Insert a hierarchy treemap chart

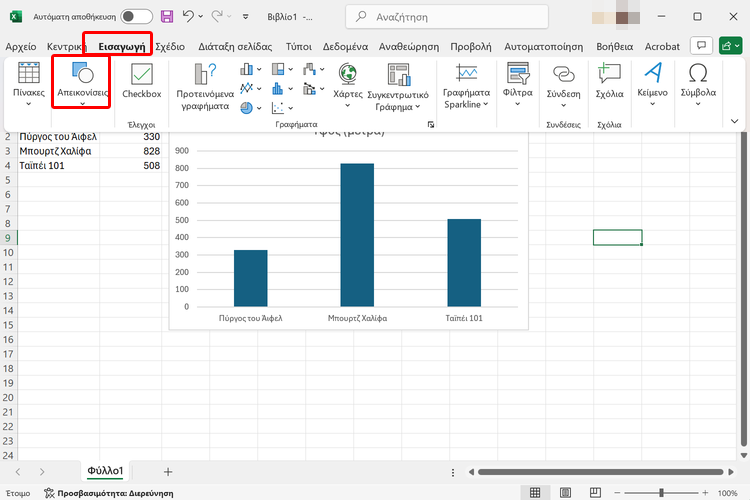pos(278,69)
